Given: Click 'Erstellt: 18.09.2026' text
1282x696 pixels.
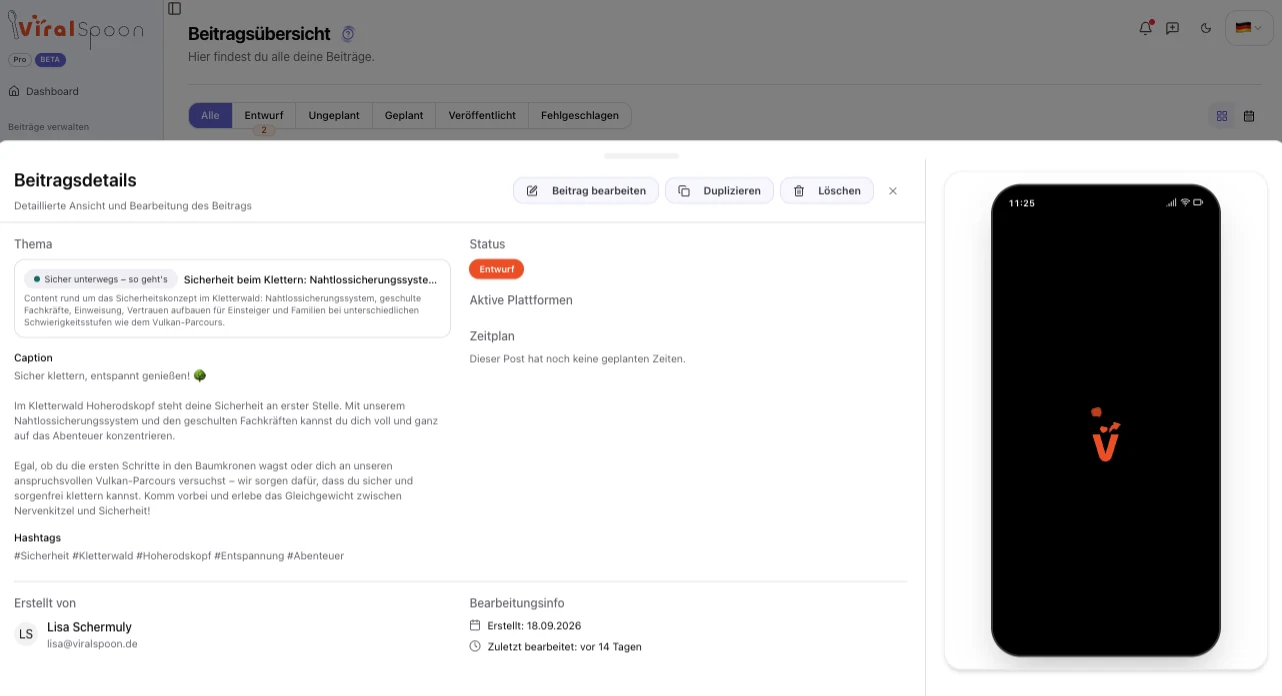Looking at the screenshot, I should [x=534, y=626].
